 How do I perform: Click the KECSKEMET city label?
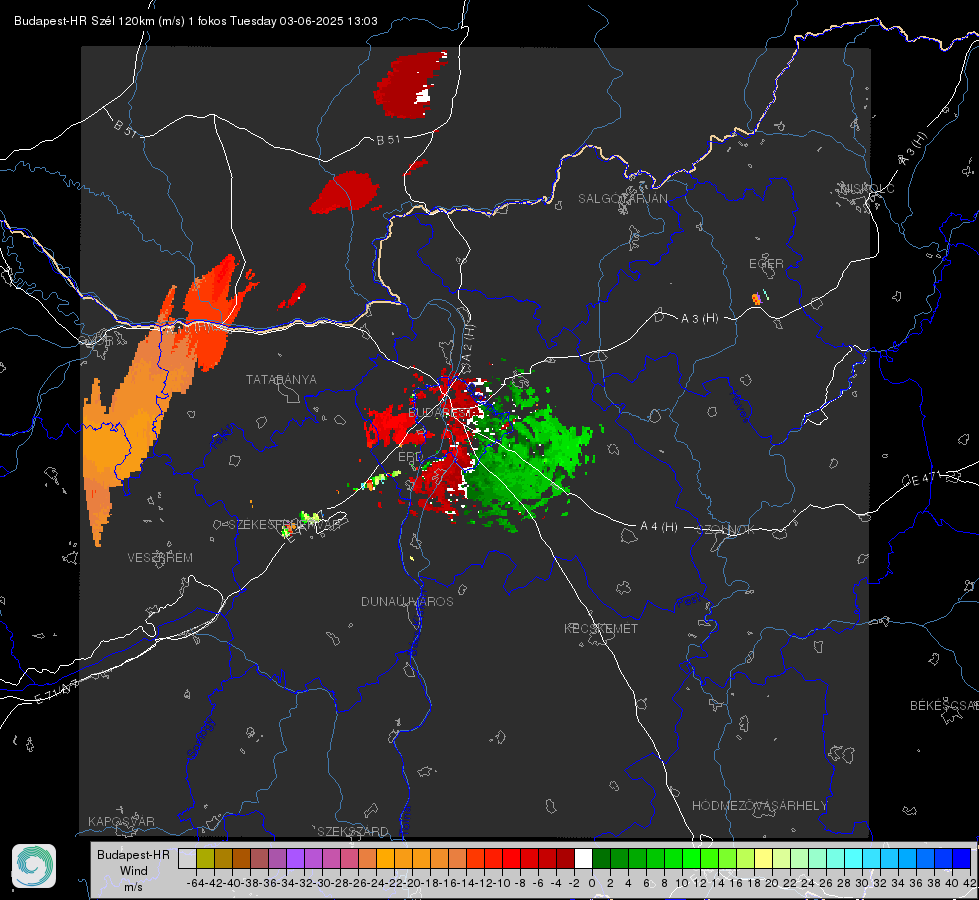601,628
